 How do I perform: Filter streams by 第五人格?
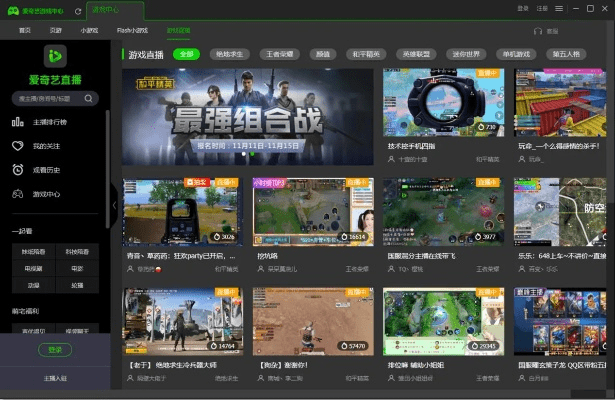[x=566, y=54]
